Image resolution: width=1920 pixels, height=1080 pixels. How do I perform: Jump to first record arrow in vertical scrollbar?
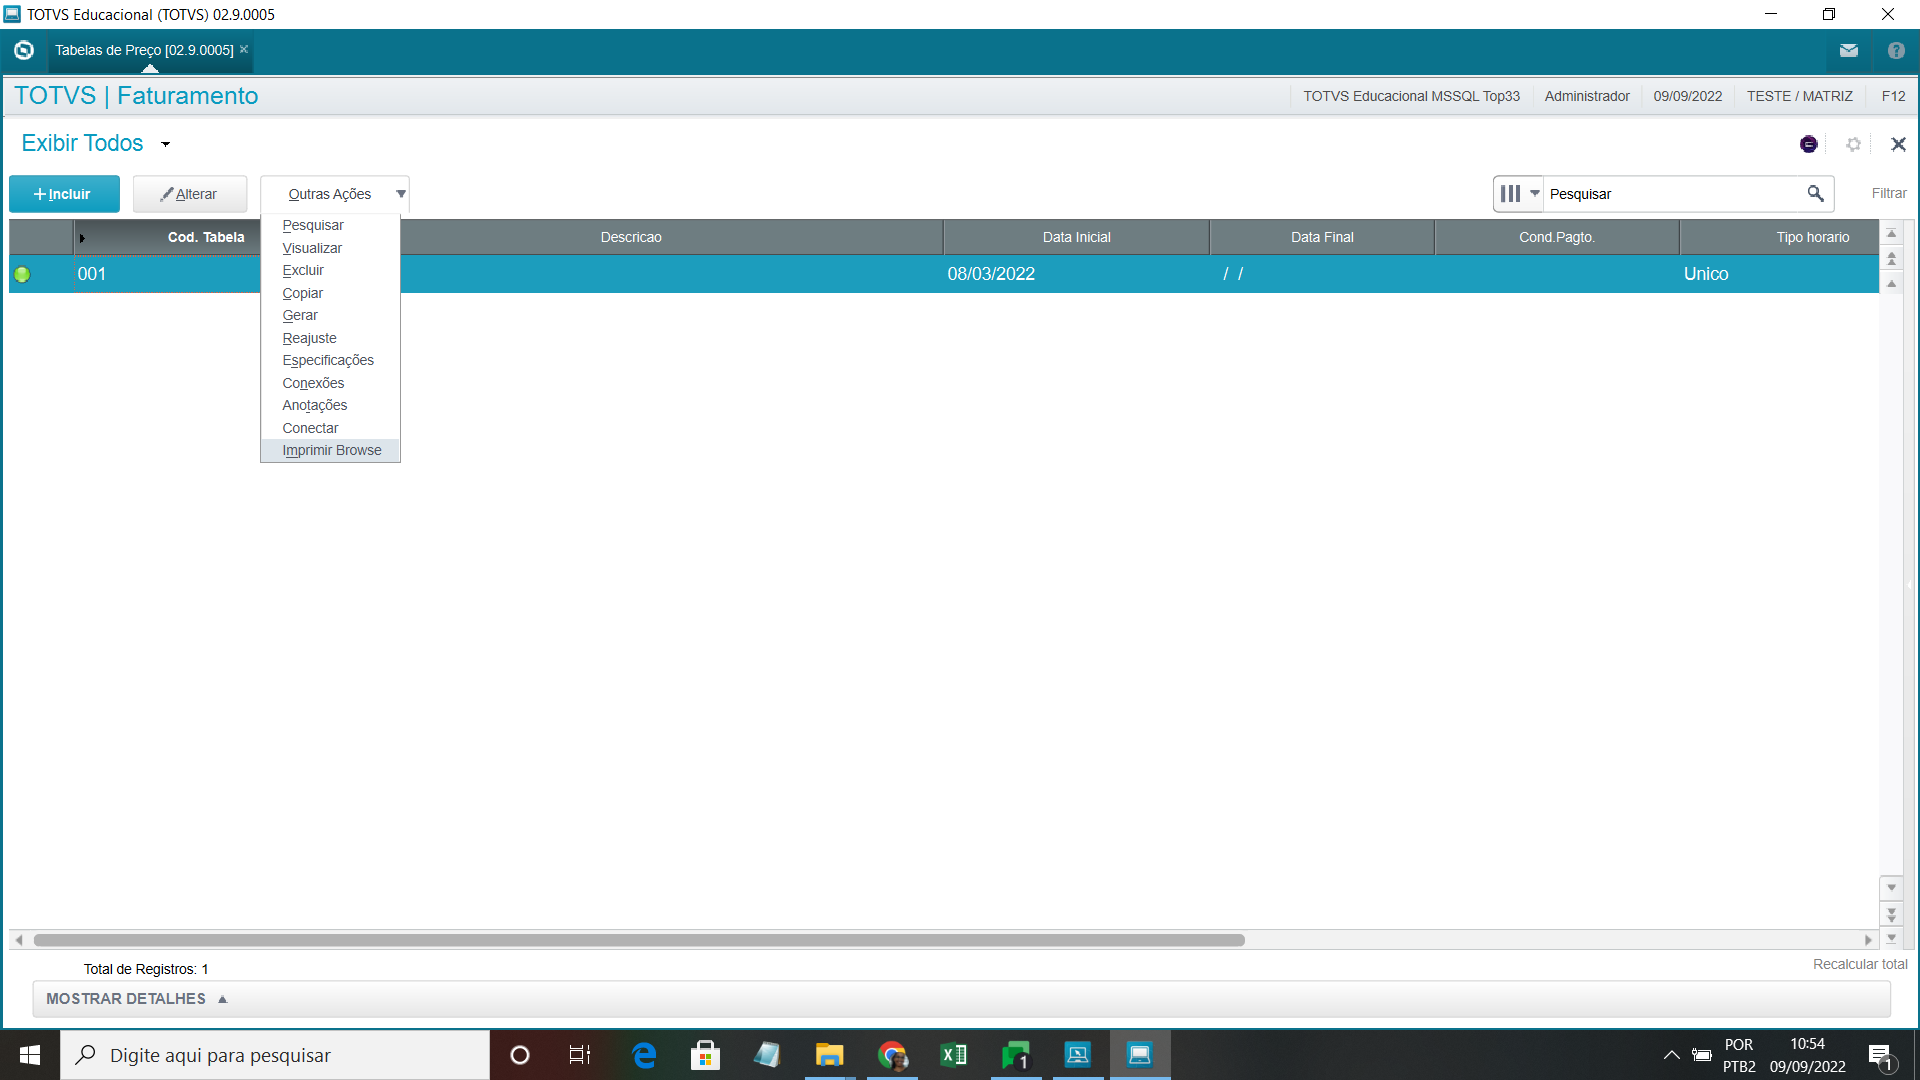click(x=1891, y=233)
